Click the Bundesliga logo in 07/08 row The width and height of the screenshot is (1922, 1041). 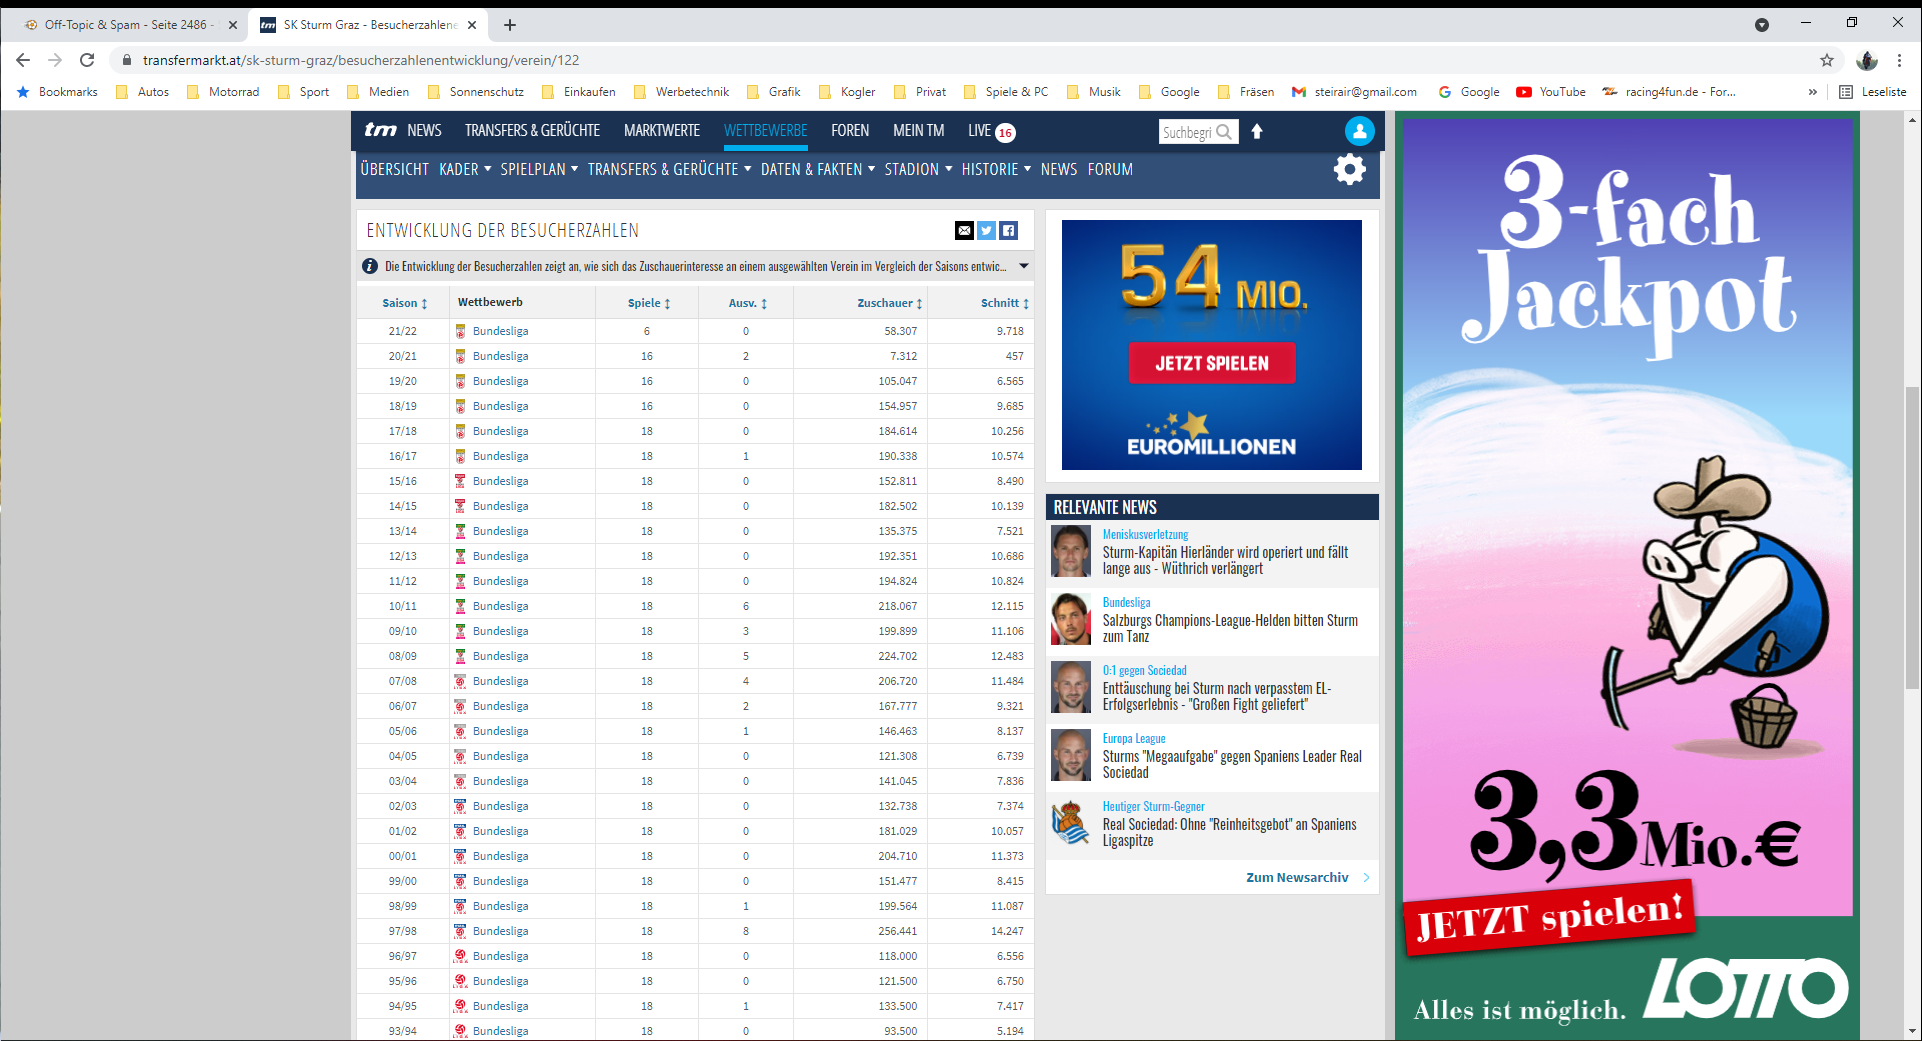click(460, 681)
